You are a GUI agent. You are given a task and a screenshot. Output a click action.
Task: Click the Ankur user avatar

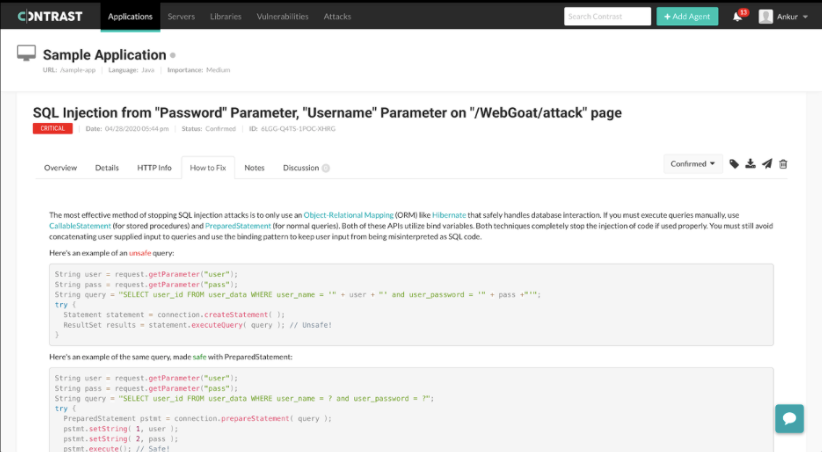pos(765,17)
